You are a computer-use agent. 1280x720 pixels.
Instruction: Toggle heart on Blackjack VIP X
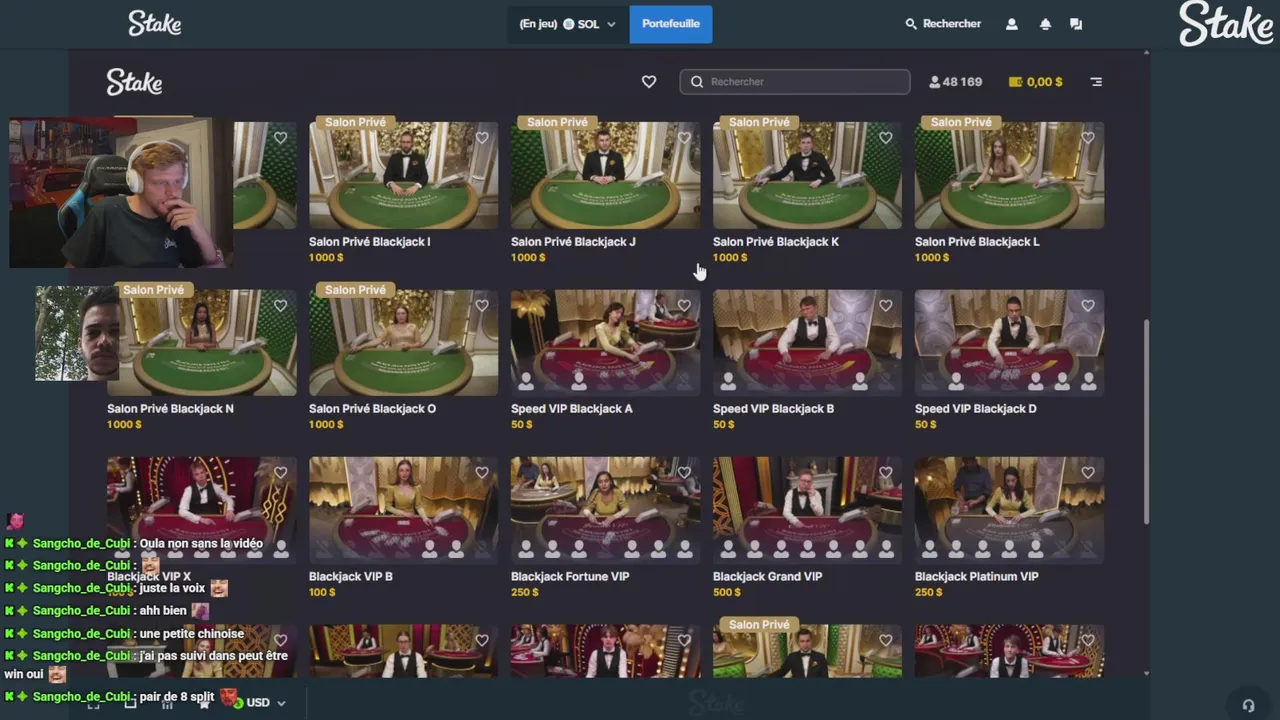pyautogui.click(x=280, y=473)
